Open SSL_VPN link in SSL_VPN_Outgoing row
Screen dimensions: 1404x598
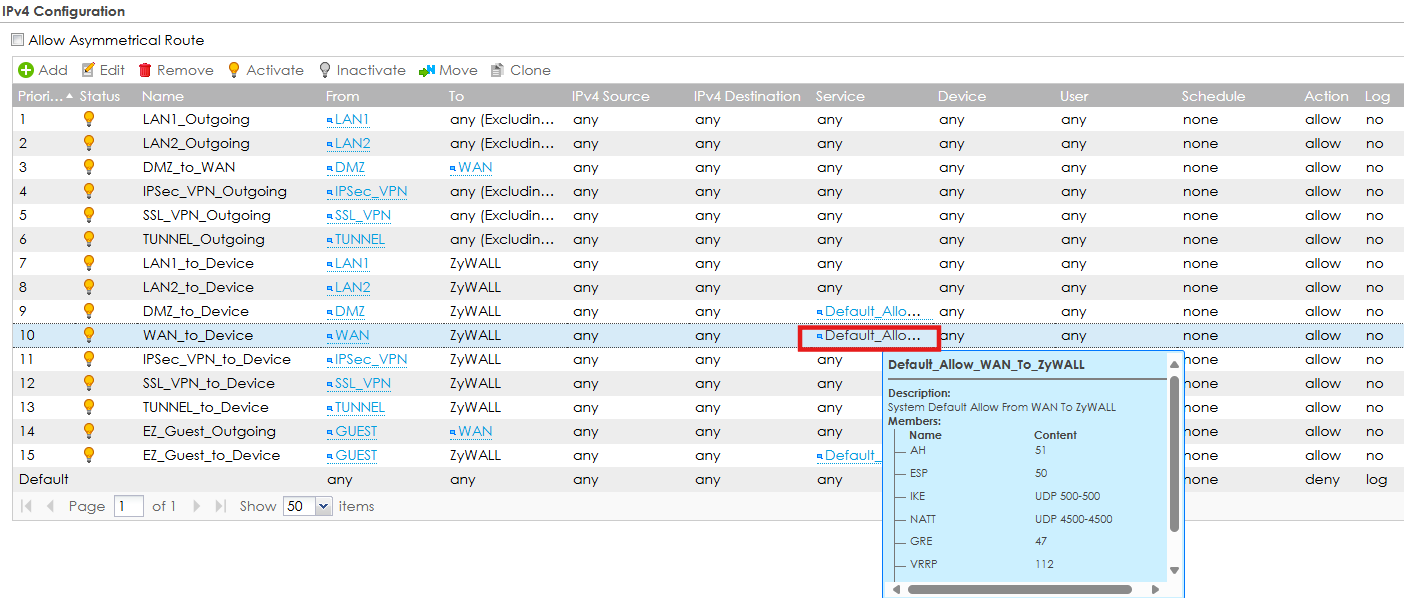(x=359, y=215)
